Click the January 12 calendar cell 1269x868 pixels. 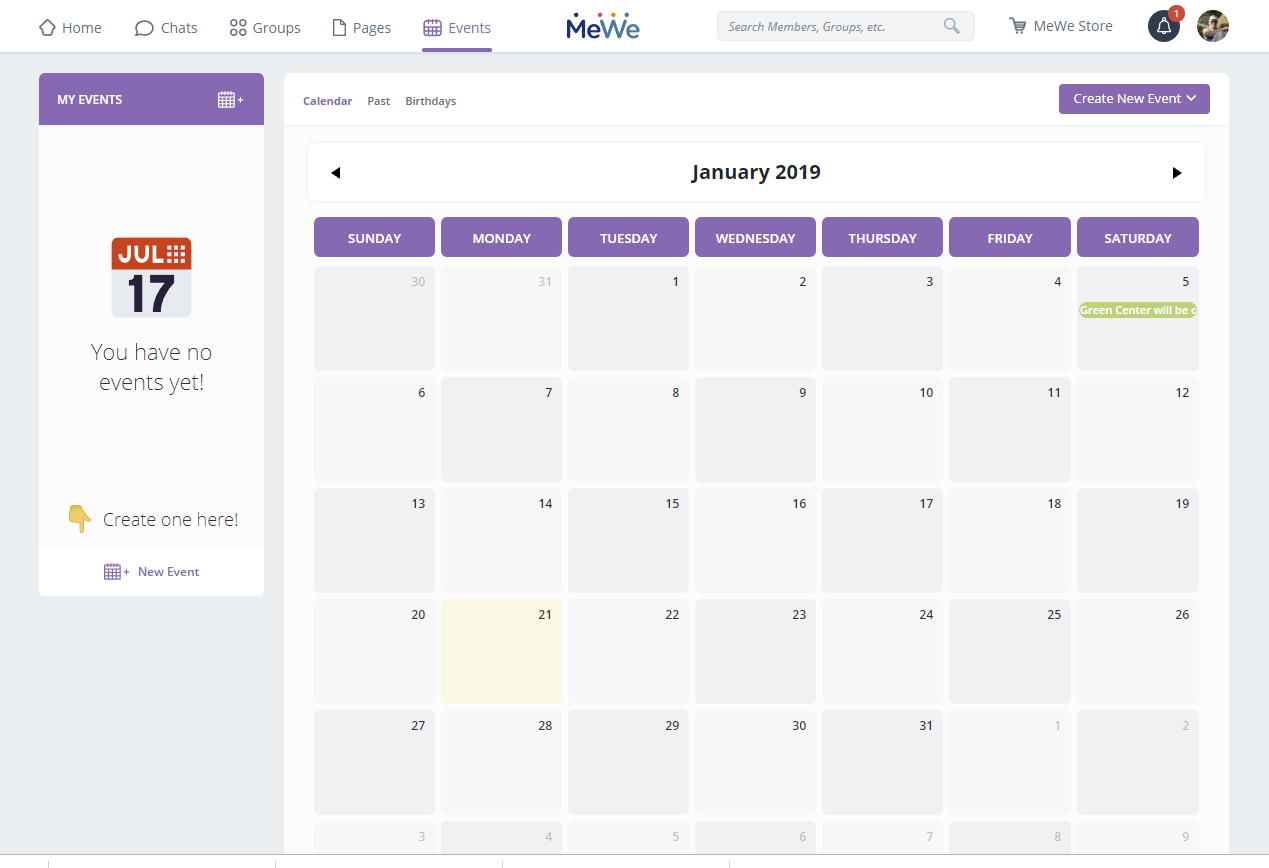tap(1138, 429)
